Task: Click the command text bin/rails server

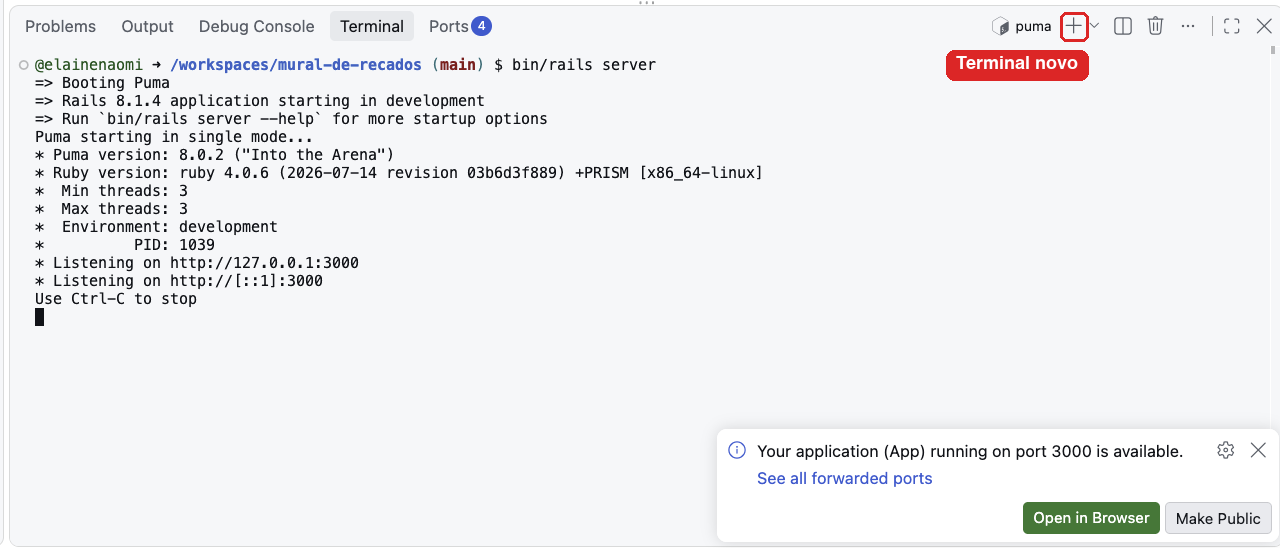Action: tap(583, 65)
